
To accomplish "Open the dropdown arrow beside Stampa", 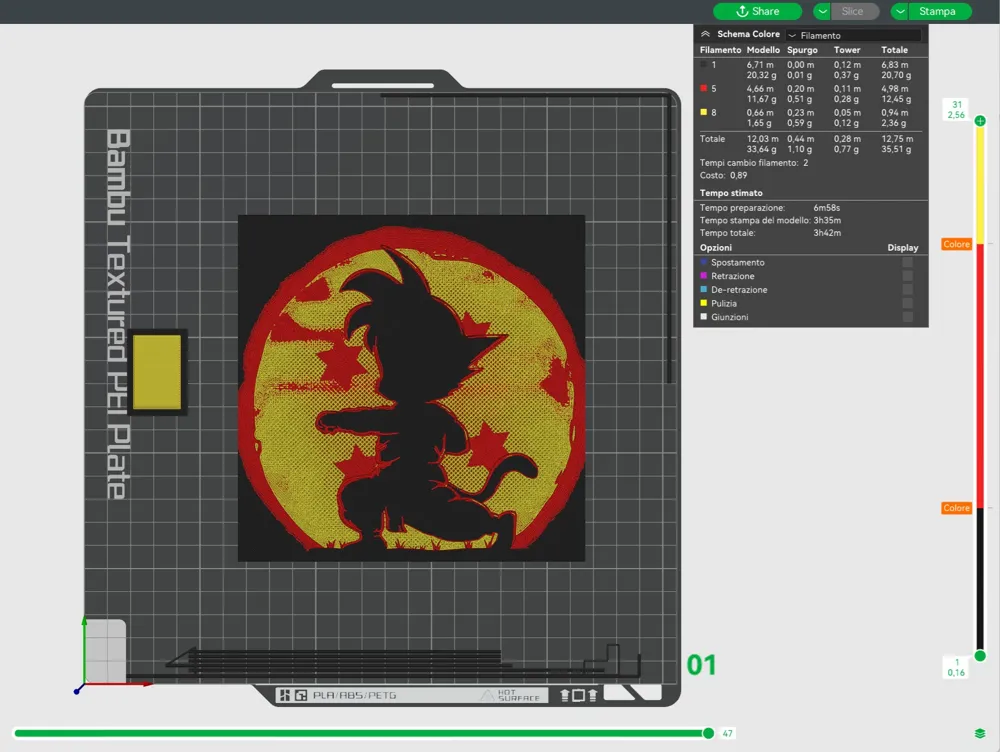I will (x=899, y=11).
